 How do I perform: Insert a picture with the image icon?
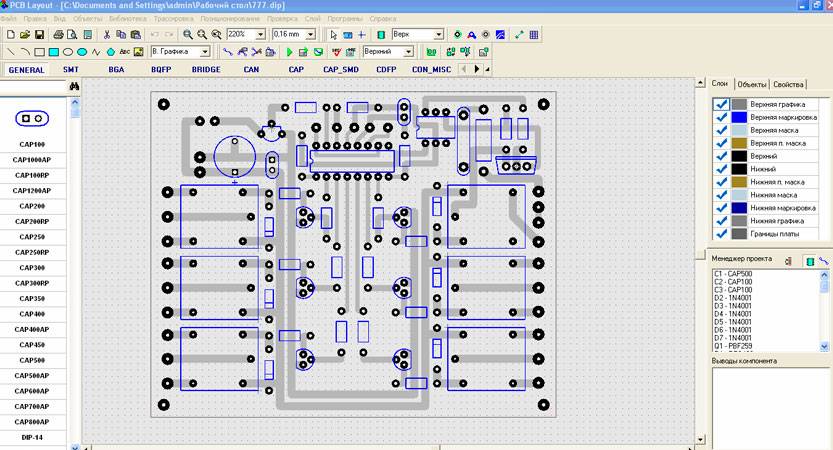(139, 52)
